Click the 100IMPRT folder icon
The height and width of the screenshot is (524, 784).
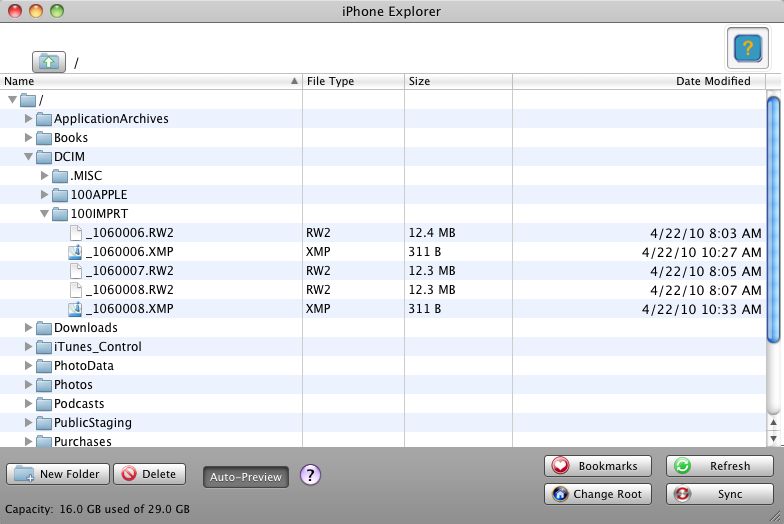point(60,214)
